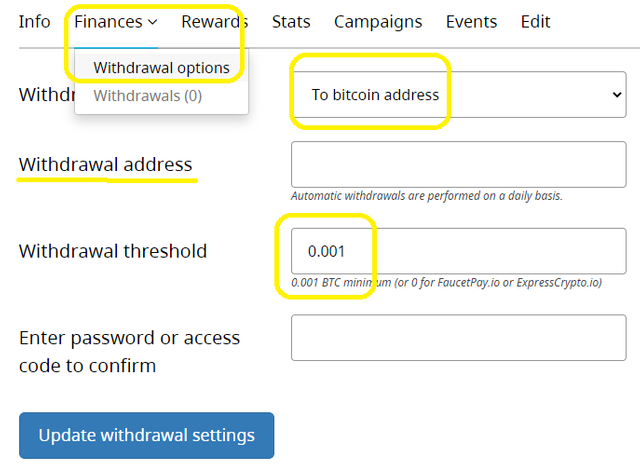Focus the Withdrawal address input field
This screenshot has width=640, height=466.
pos(458,164)
